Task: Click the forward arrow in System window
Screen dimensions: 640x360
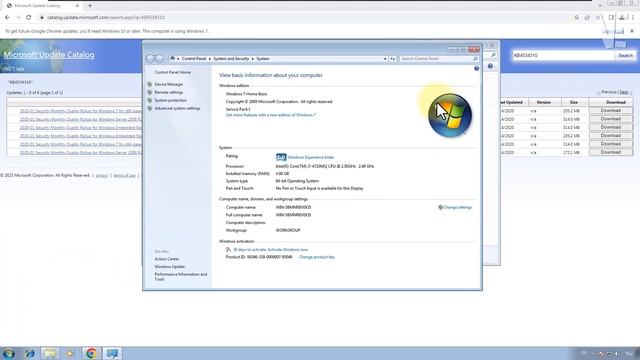Action: click(x=159, y=59)
